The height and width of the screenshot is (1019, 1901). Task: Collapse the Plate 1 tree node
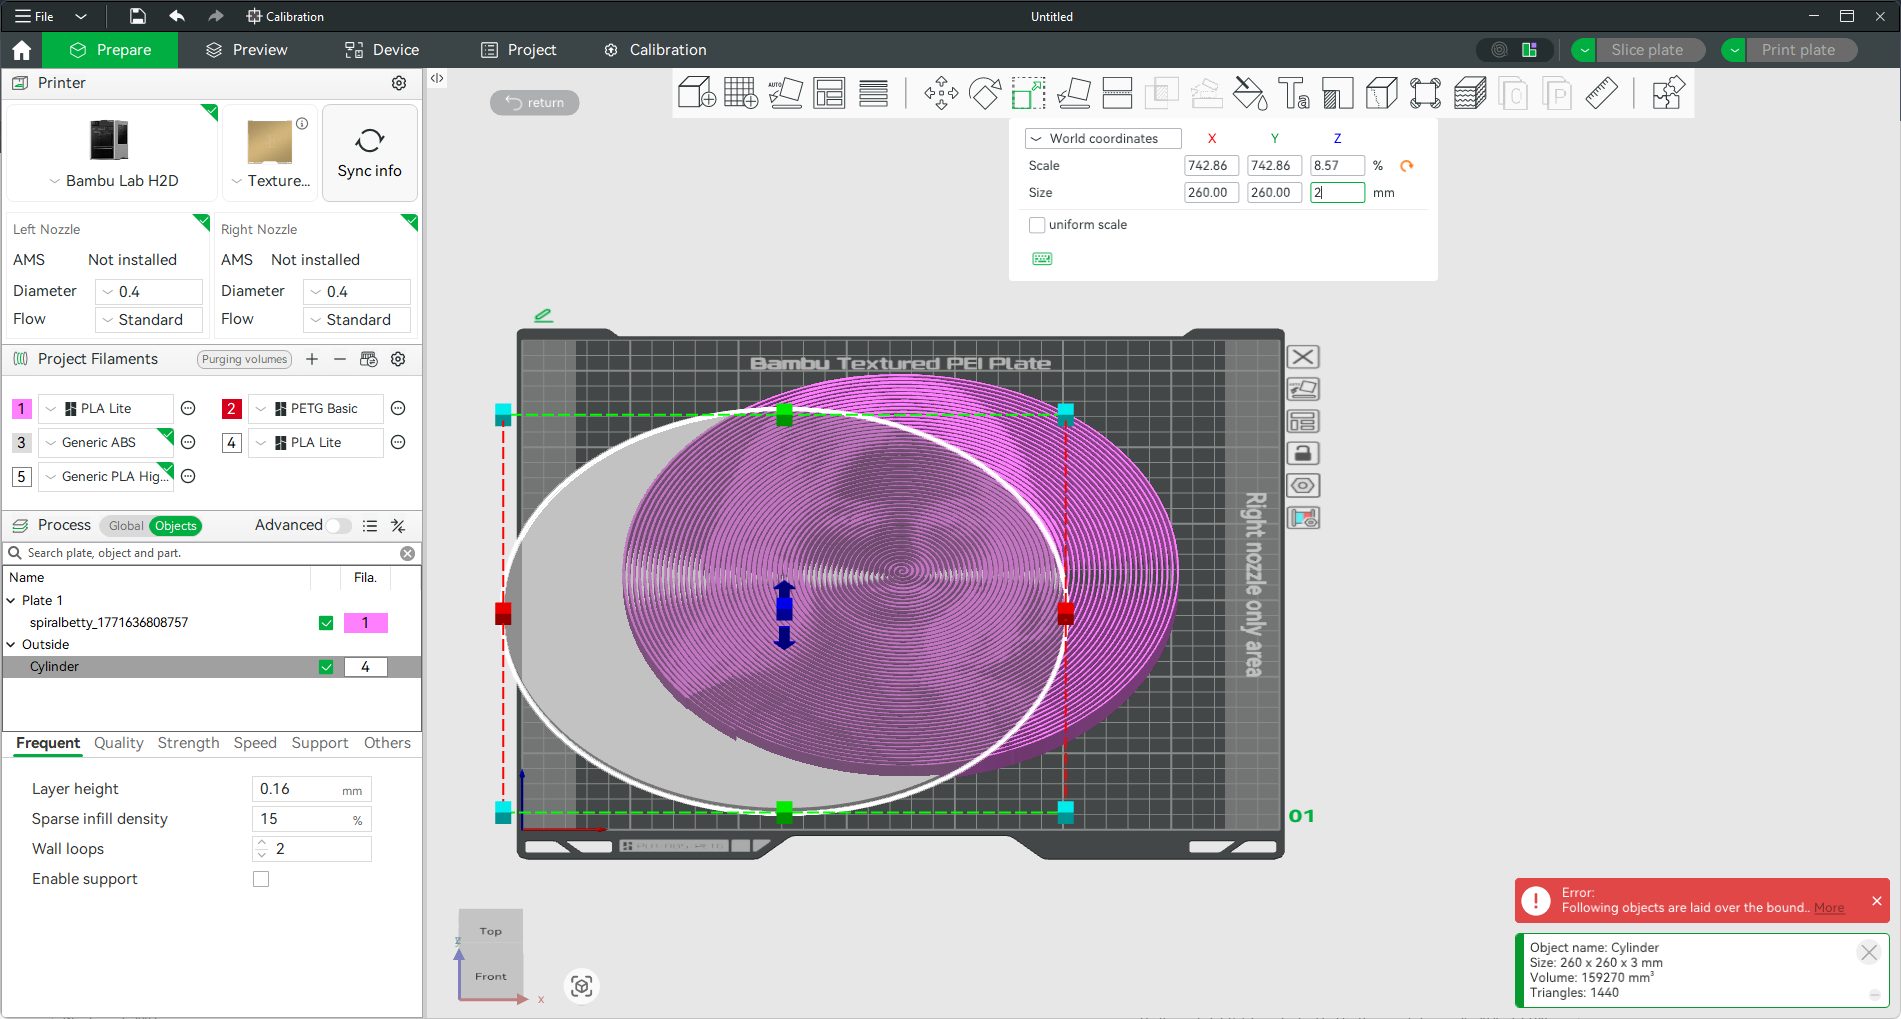point(11,601)
